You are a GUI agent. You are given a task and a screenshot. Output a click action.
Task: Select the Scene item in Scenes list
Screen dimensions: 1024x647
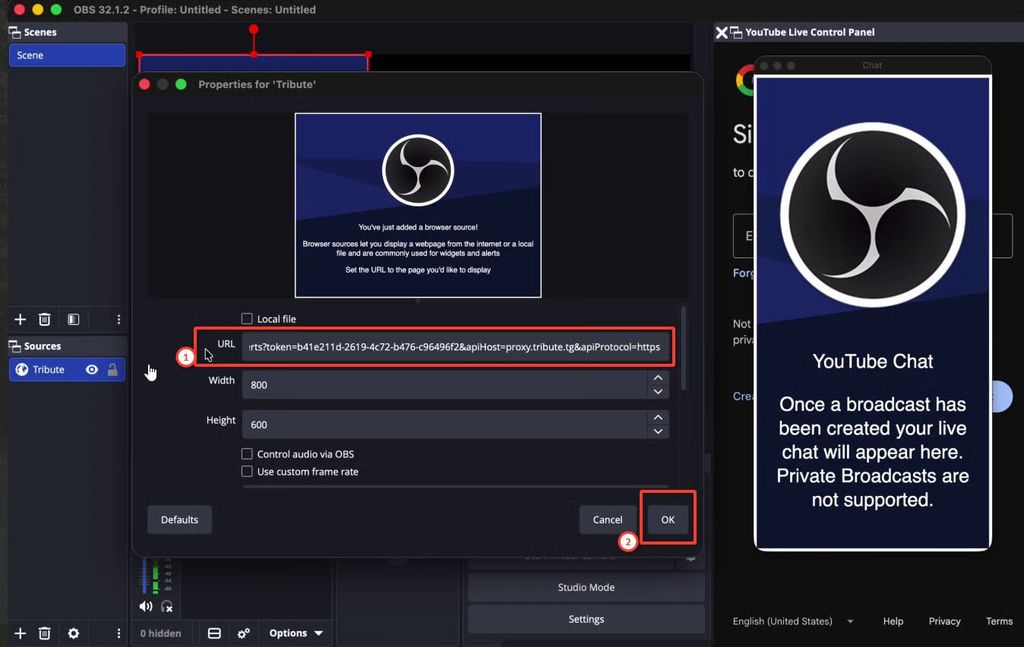pyautogui.click(x=67, y=55)
